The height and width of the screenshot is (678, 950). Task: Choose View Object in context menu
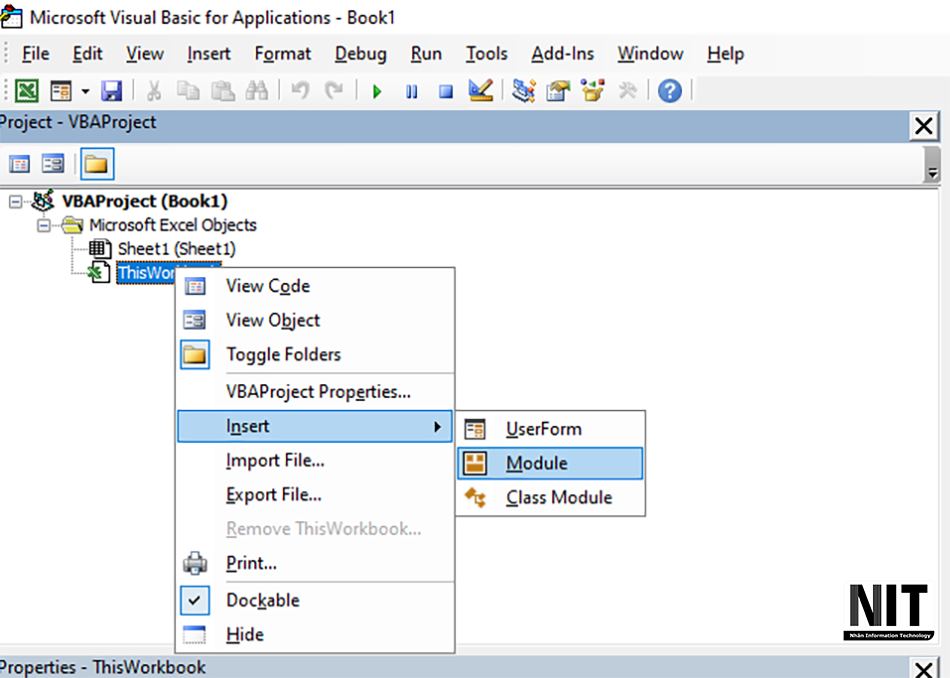tap(315, 320)
